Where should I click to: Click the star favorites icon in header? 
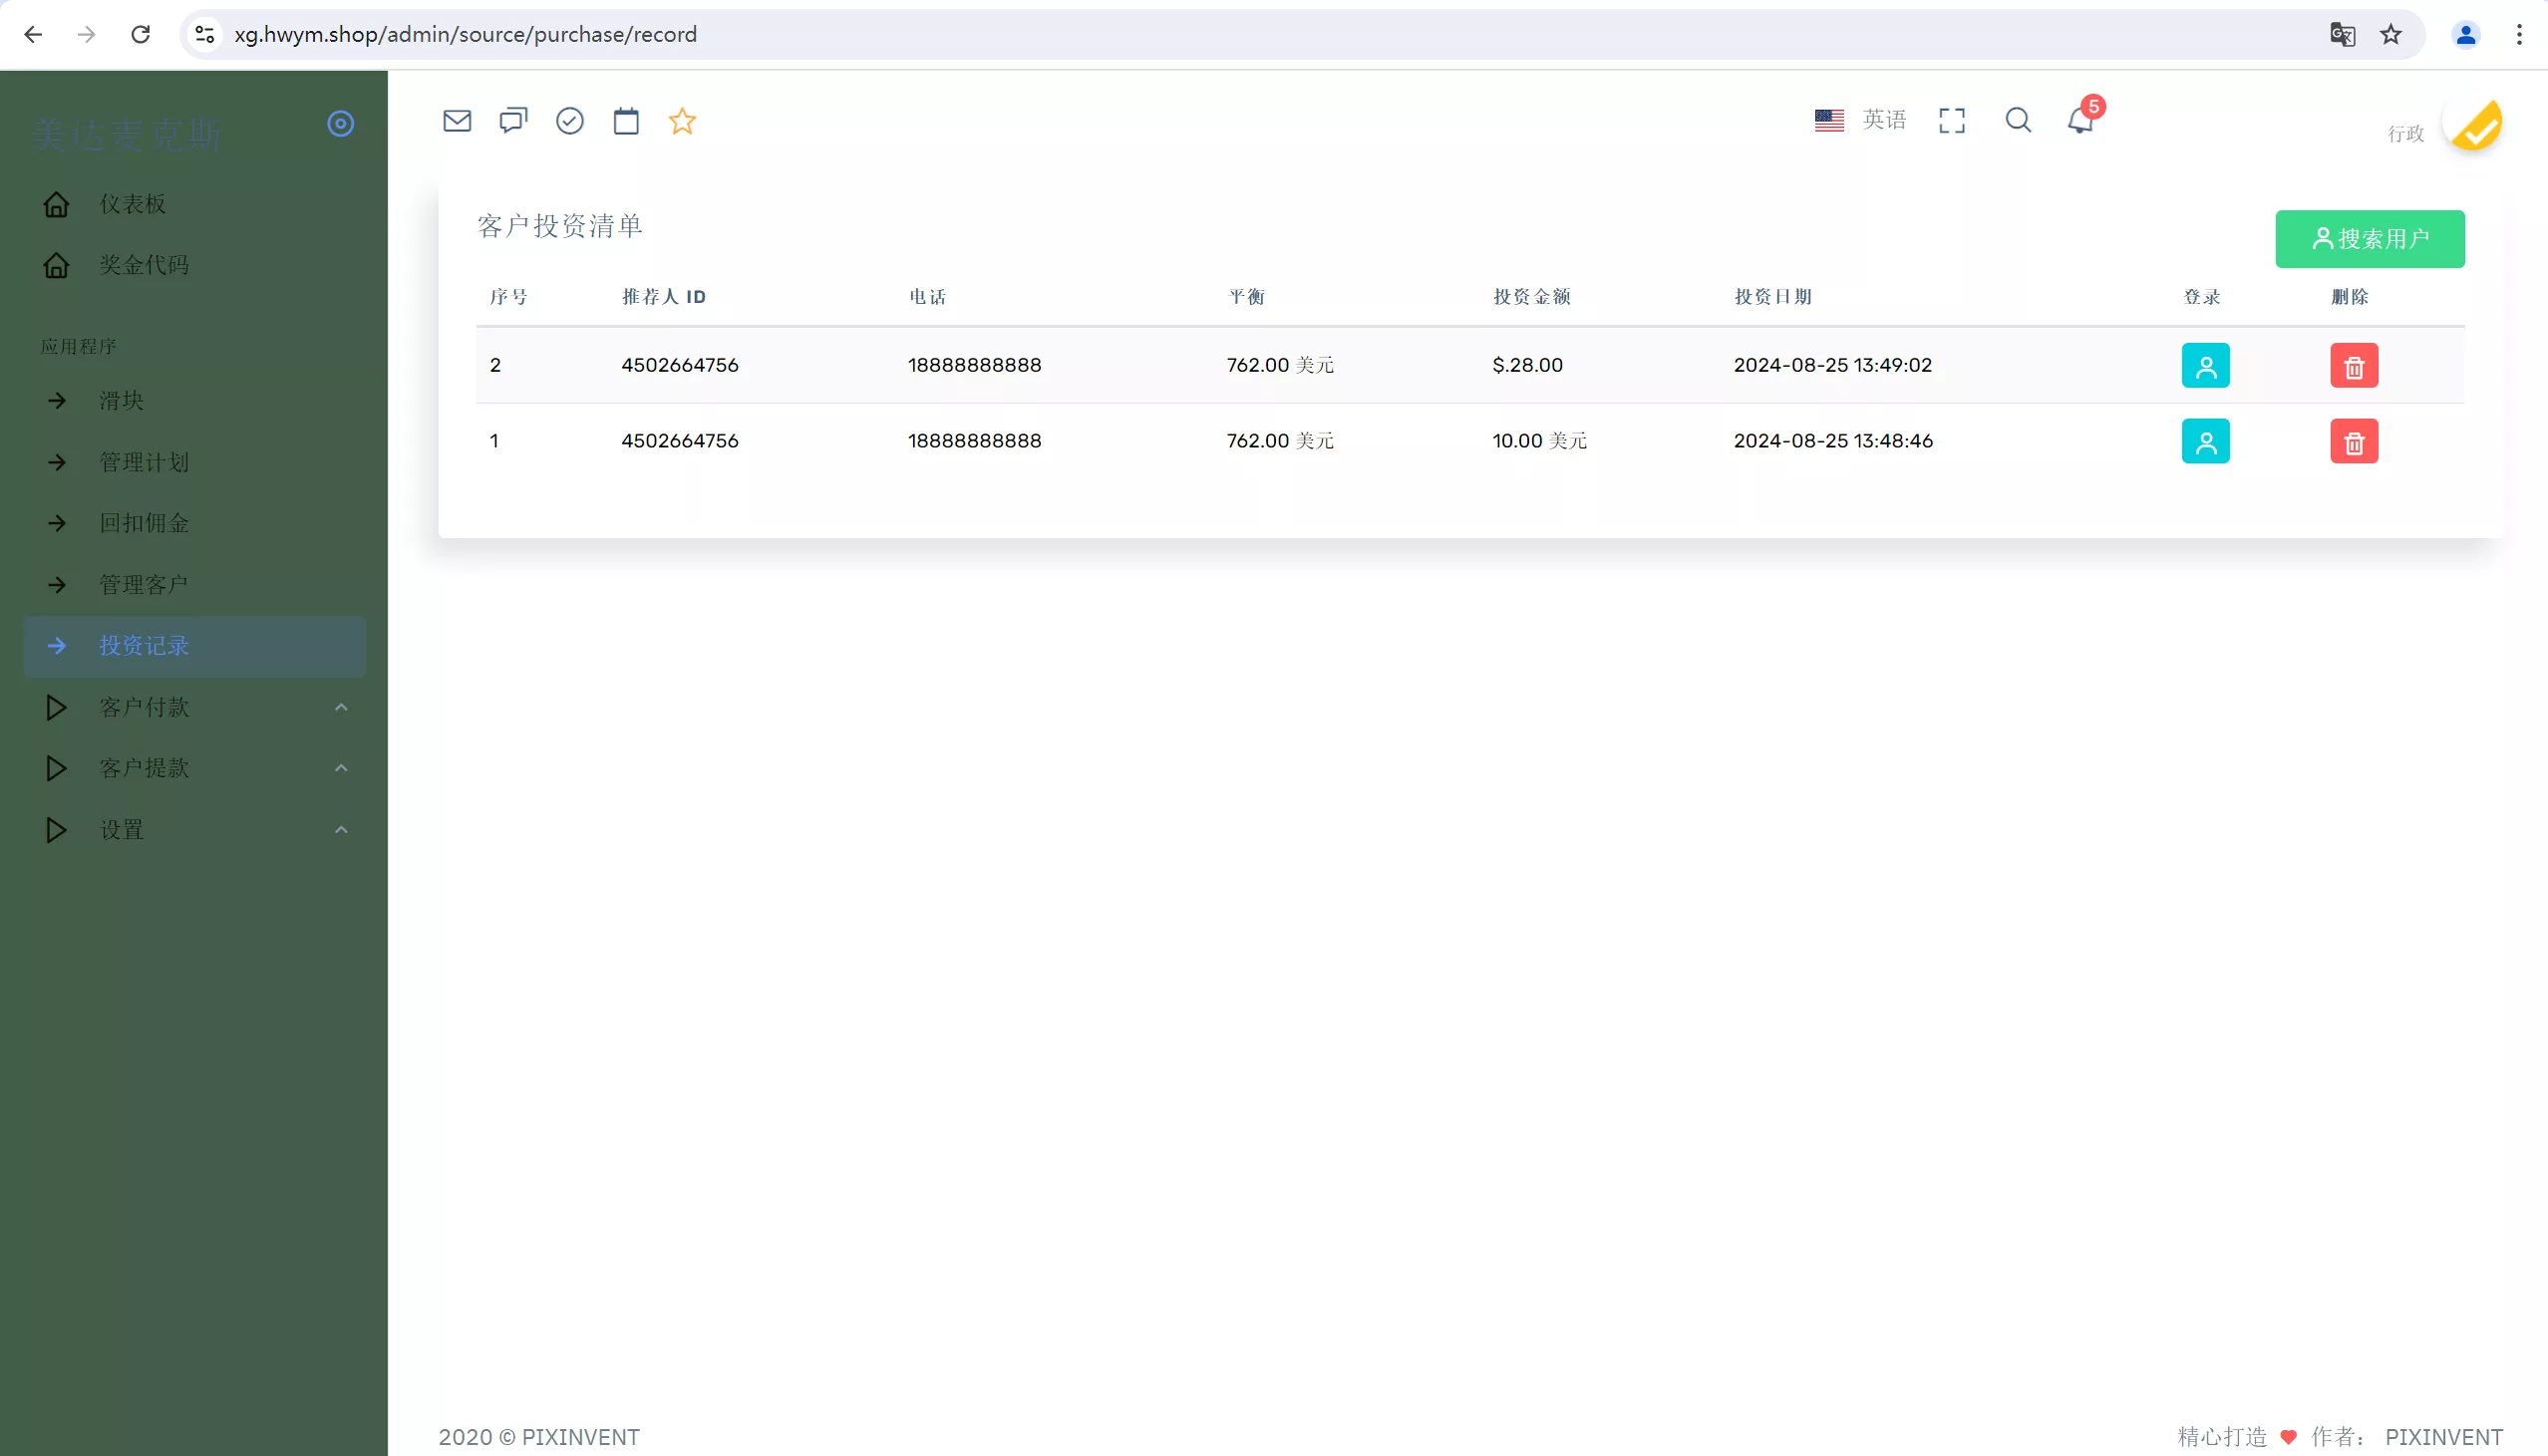pyautogui.click(x=682, y=121)
